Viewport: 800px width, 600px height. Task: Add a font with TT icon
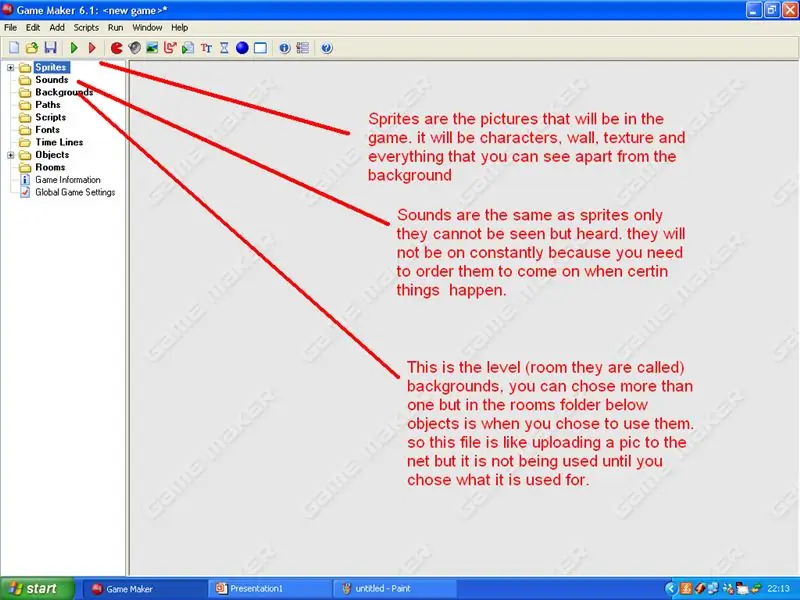click(206, 48)
